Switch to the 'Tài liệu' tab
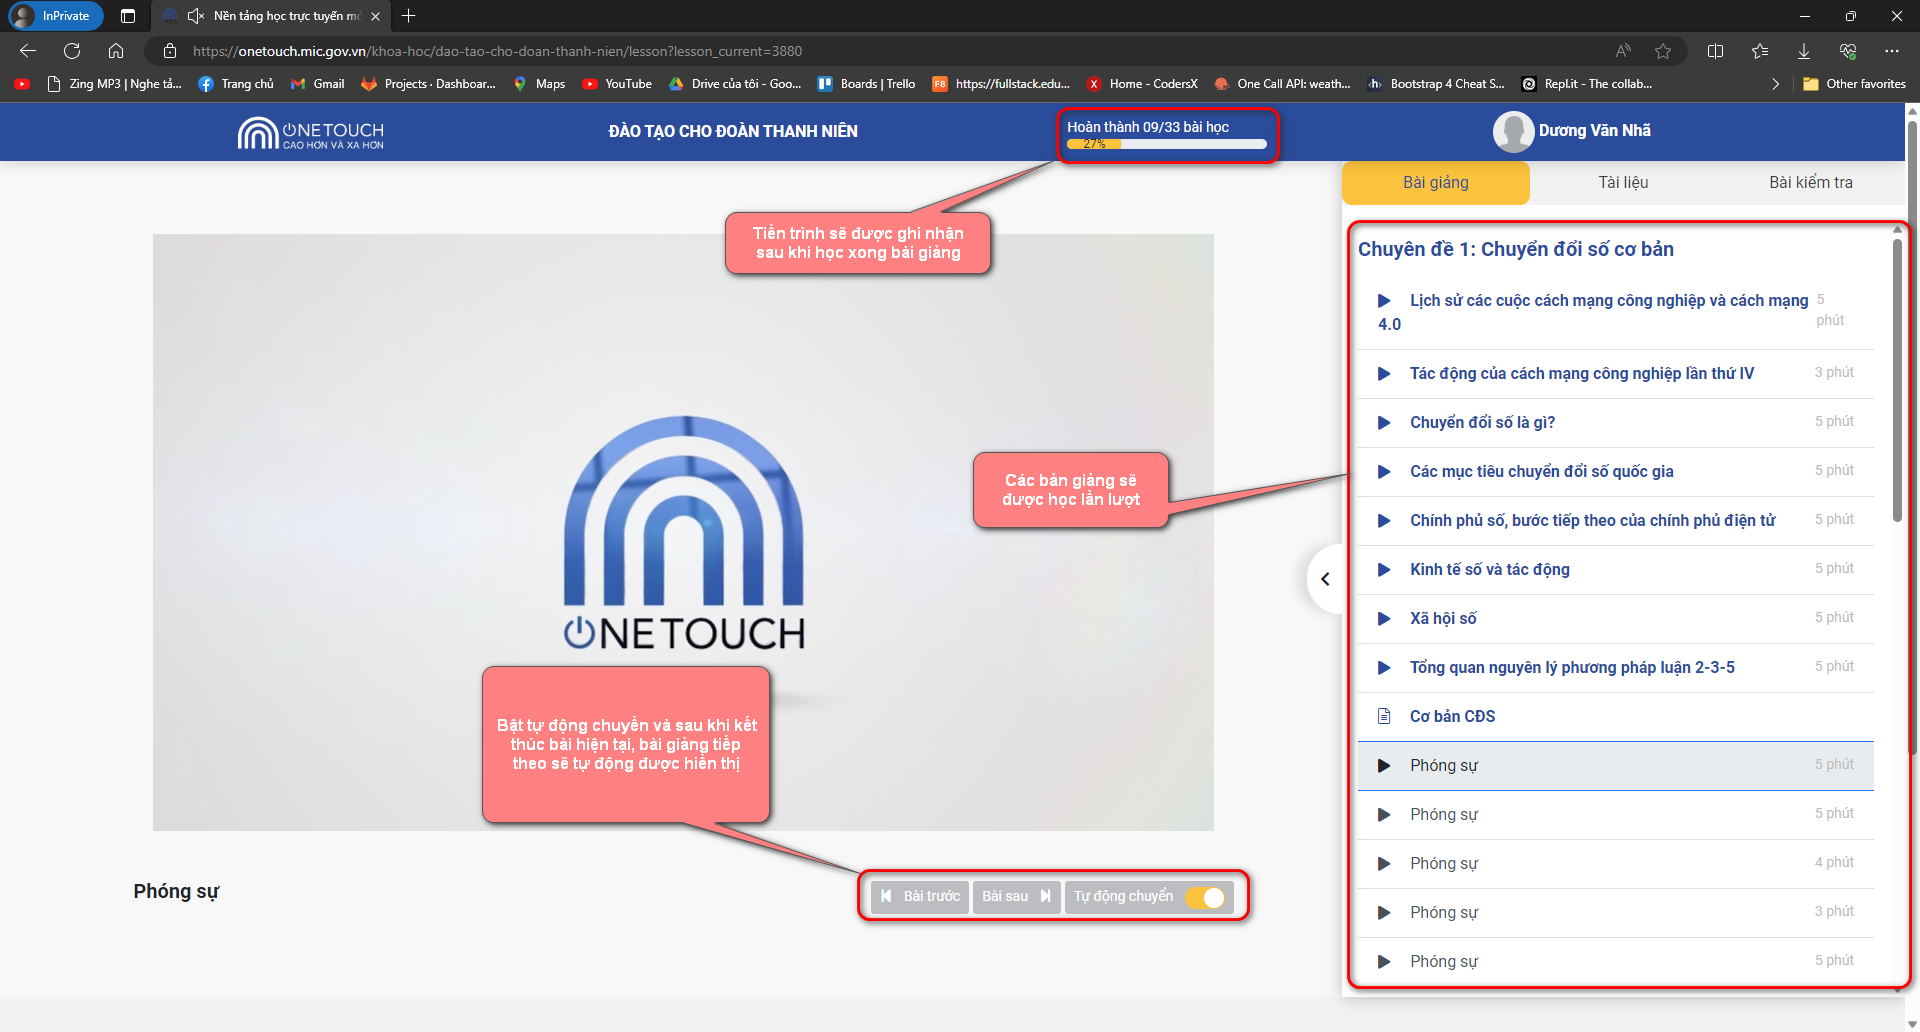 [1623, 183]
